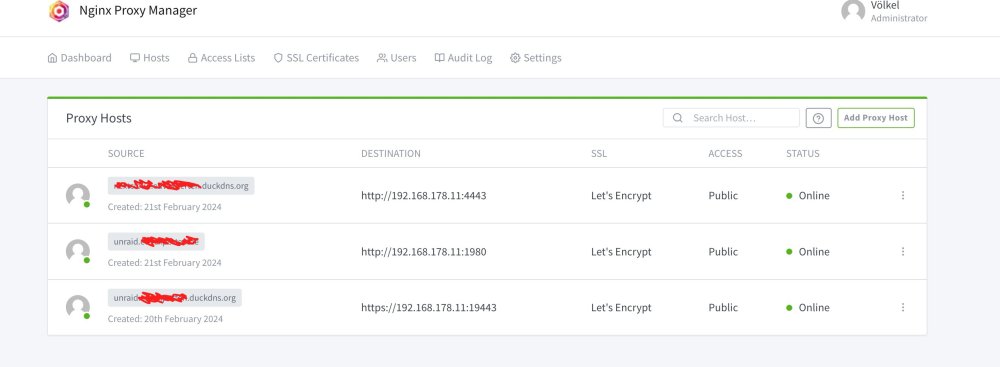Click the search magnifier icon
1000x367 pixels.
(x=678, y=118)
